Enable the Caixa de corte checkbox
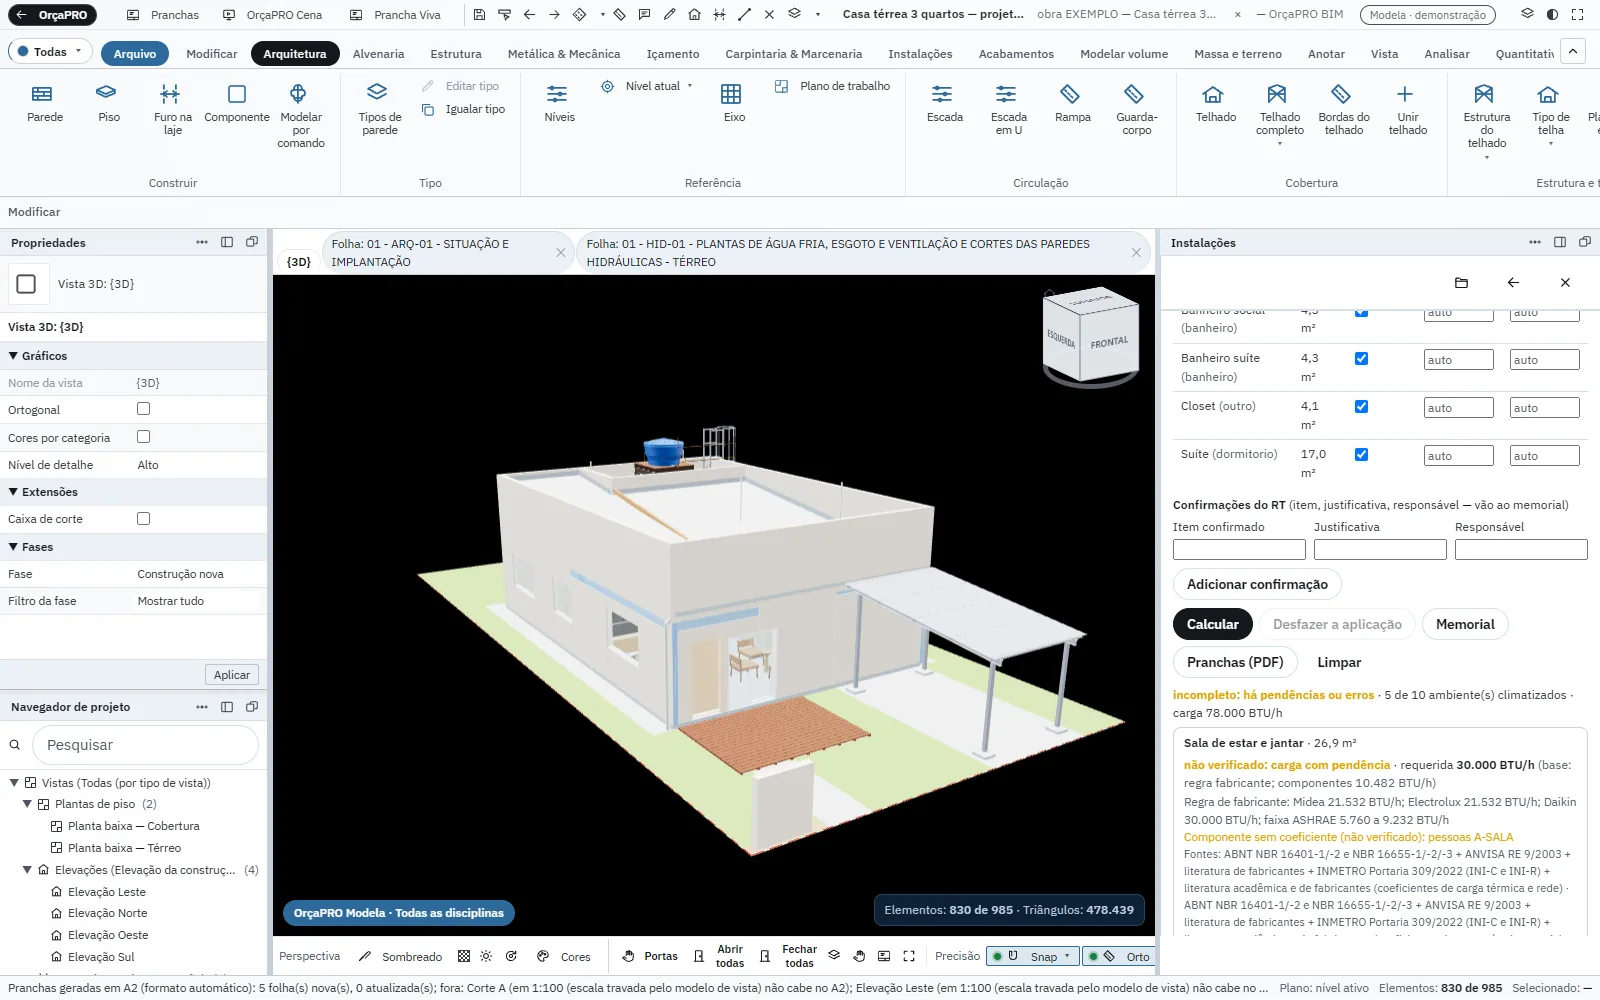 tap(144, 519)
